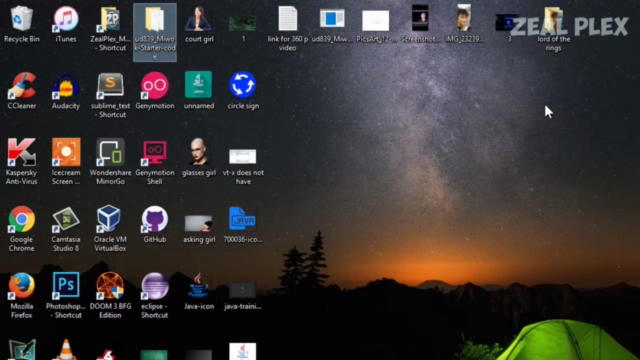Screen dimensions: 640x360
Task: Select the sublime_text Shortcut icon
Action: [x=110, y=86]
